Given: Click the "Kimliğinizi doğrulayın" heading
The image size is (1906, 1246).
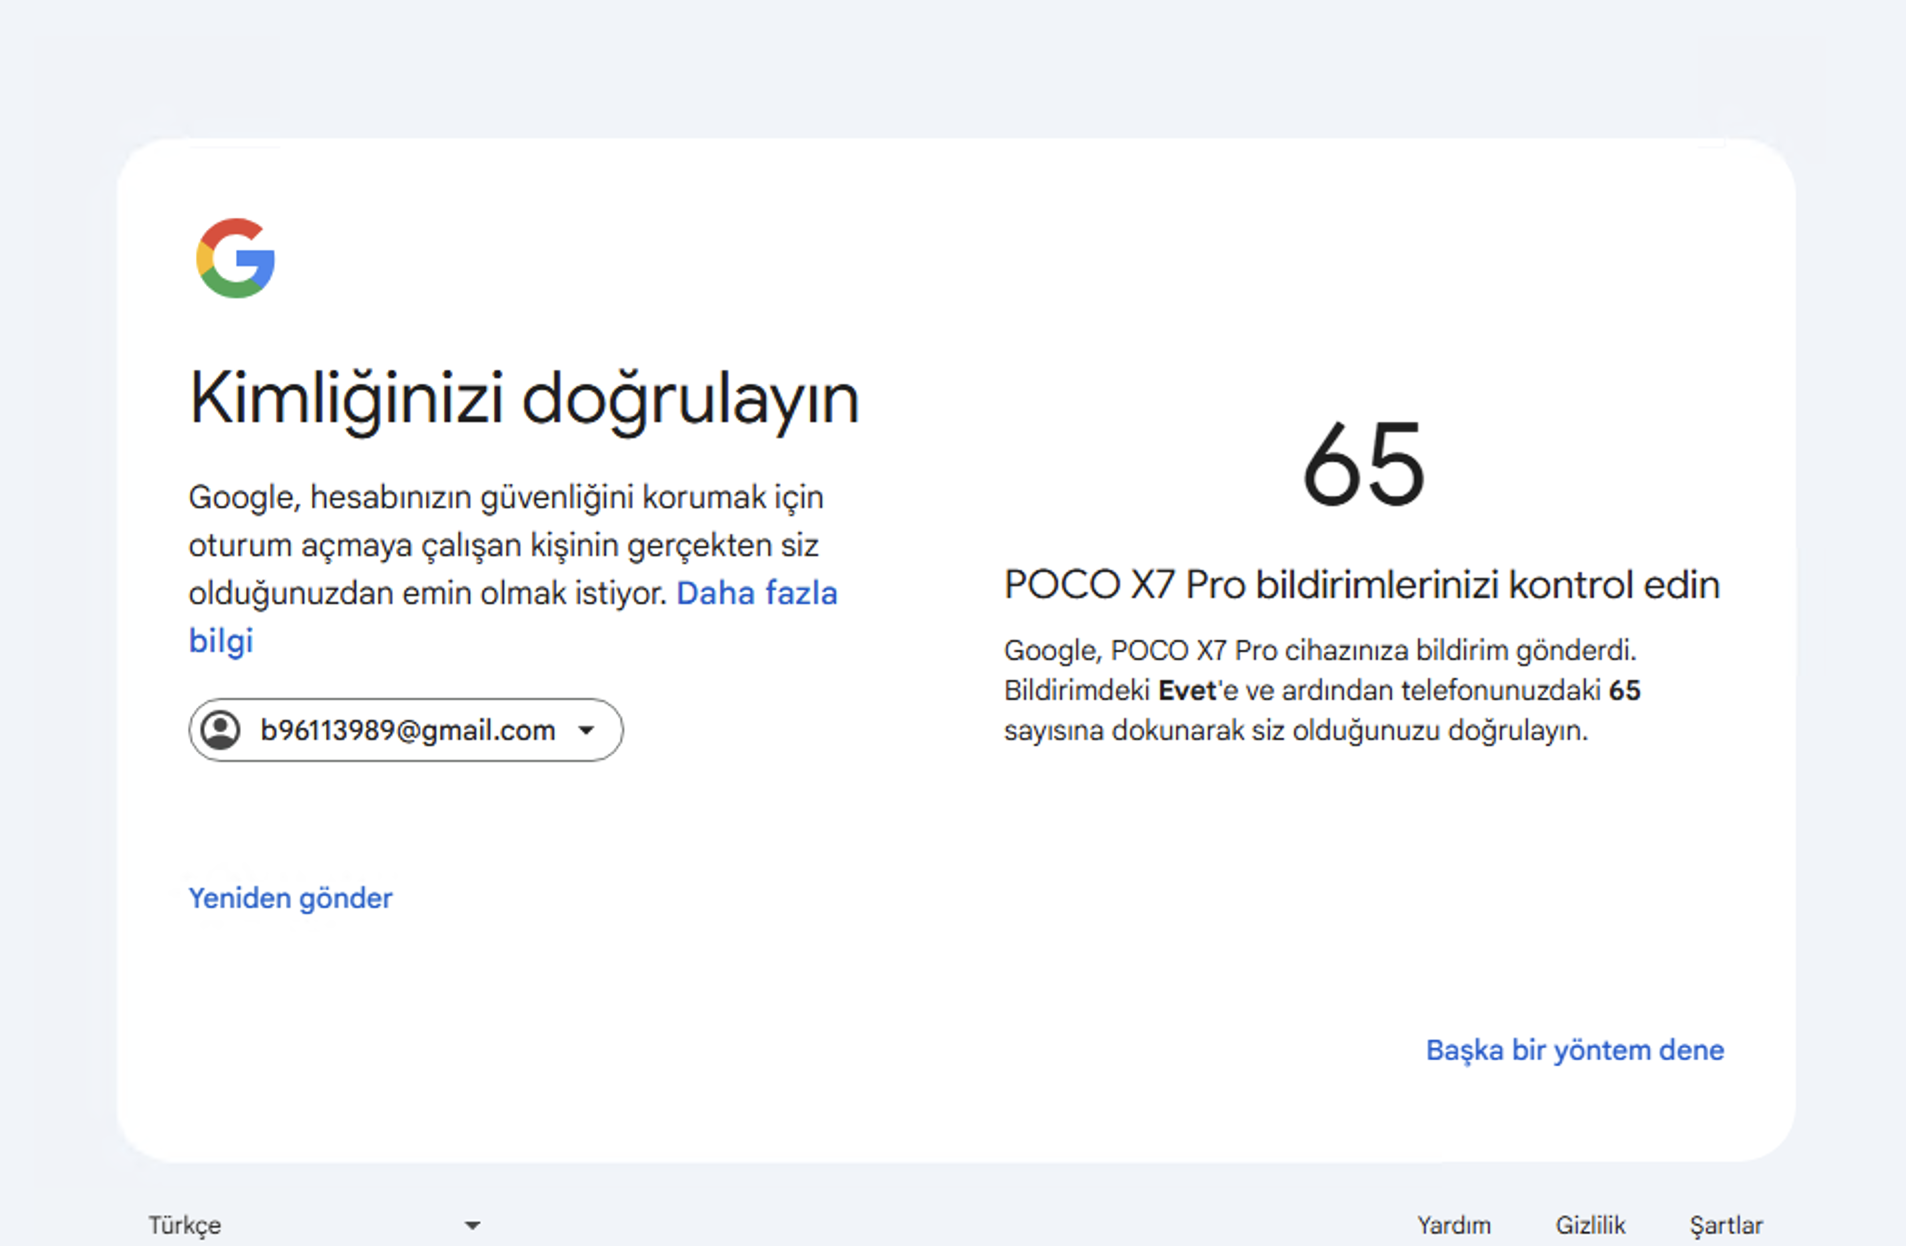Looking at the screenshot, I should pos(524,399).
